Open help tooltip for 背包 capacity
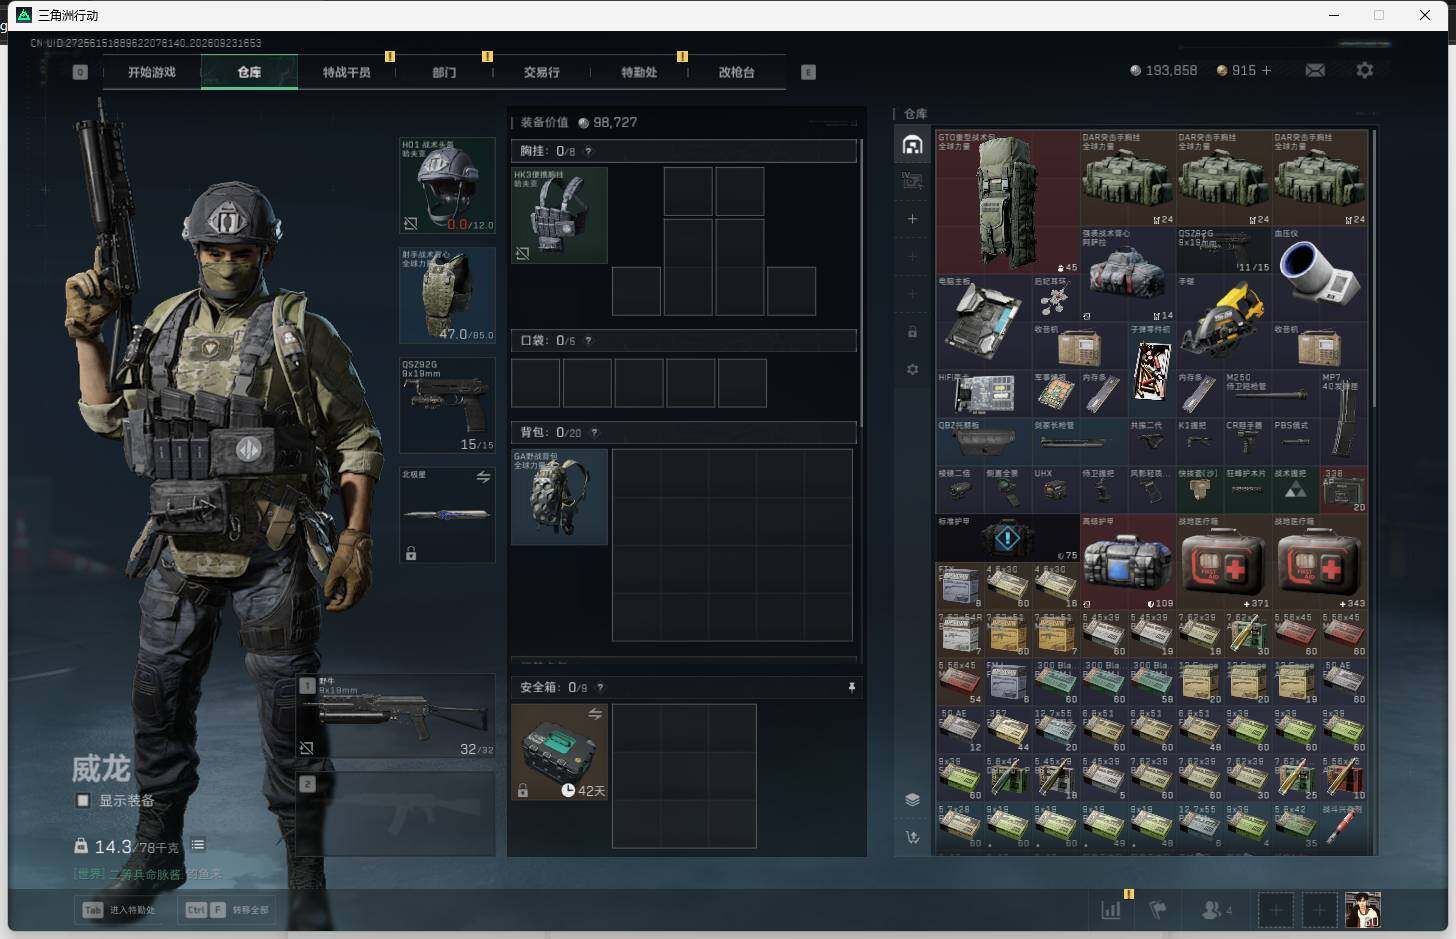The height and width of the screenshot is (939, 1456). tap(594, 433)
